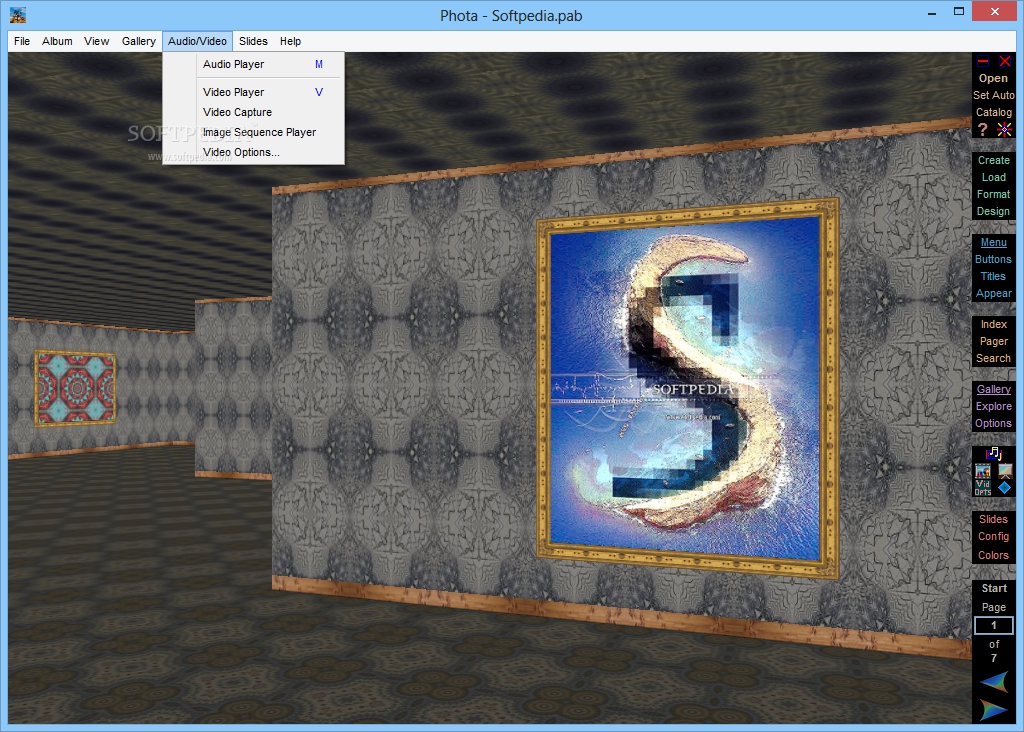Click Catalog in the side panel

click(x=993, y=112)
